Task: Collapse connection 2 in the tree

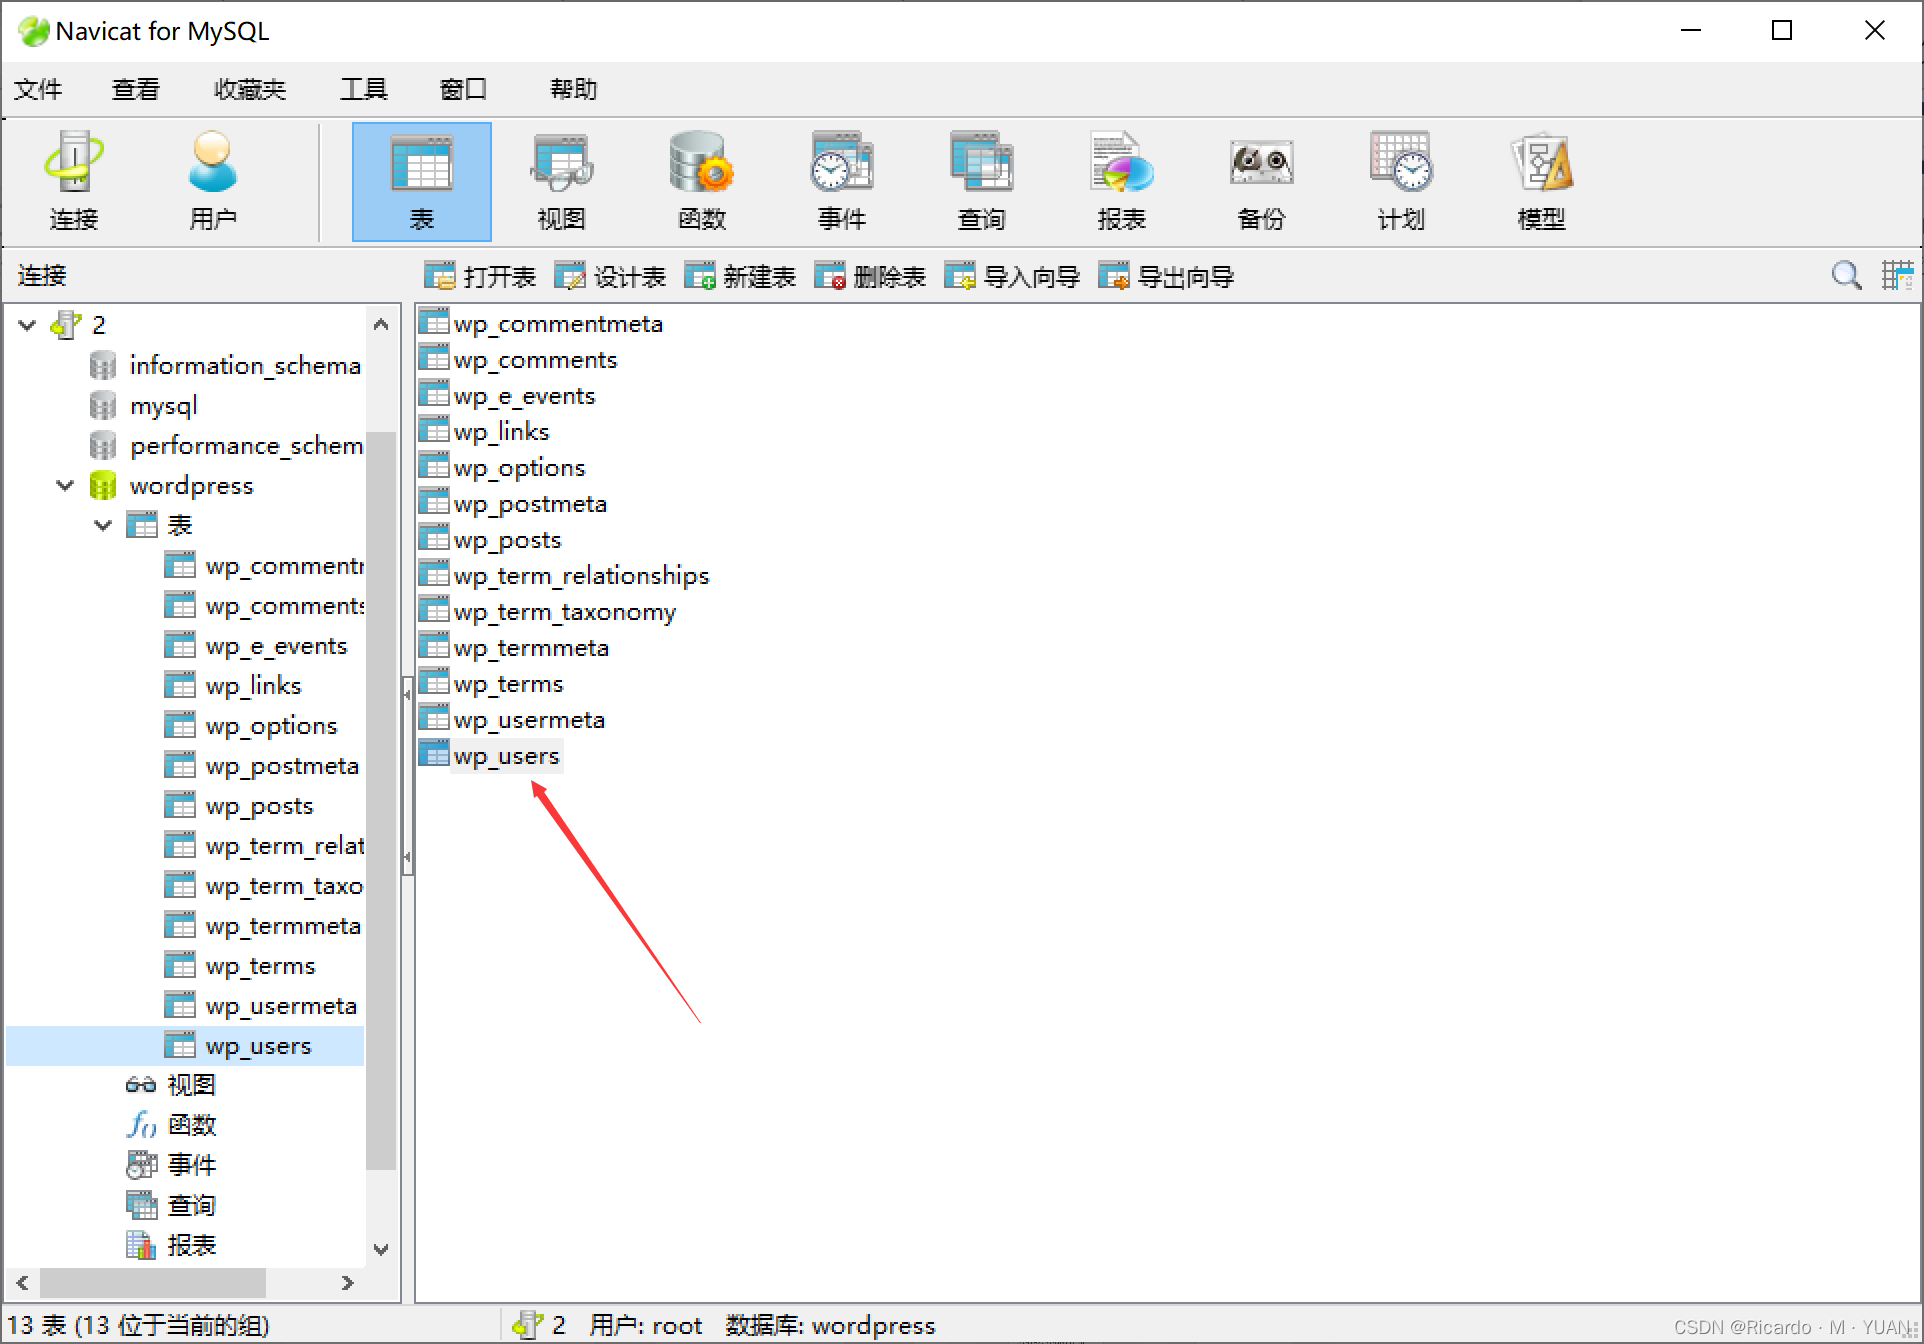Action: (28, 325)
